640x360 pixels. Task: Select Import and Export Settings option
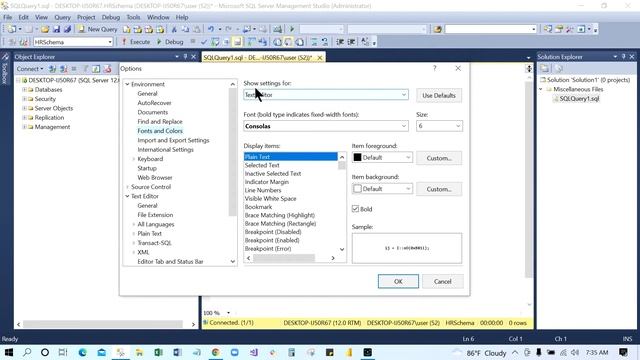tap(173, 140)
